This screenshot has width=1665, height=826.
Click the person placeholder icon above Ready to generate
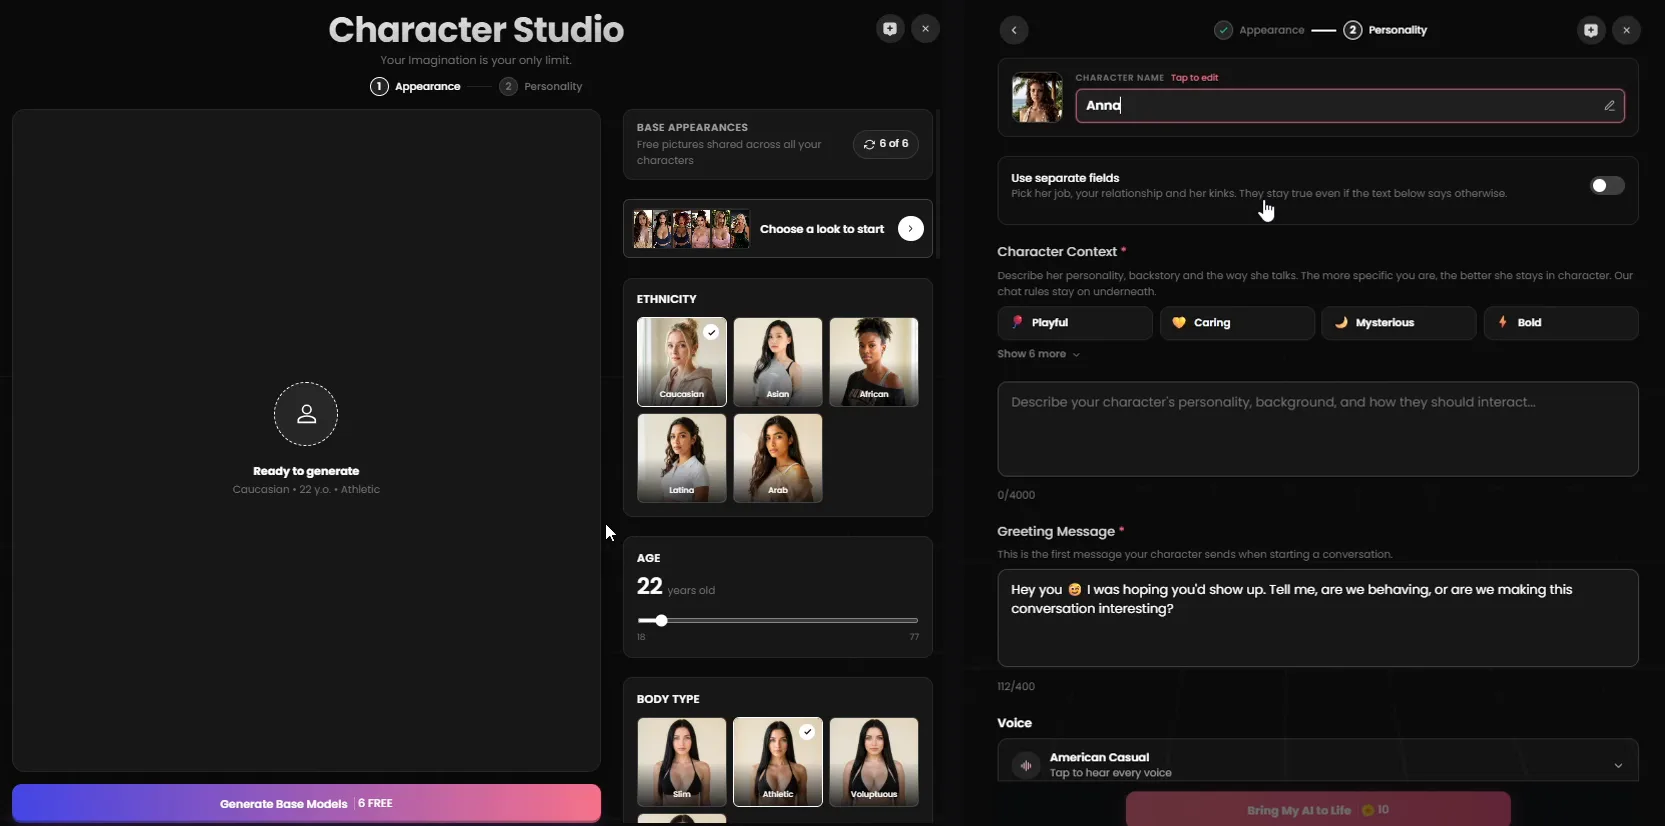coord(306,414)
